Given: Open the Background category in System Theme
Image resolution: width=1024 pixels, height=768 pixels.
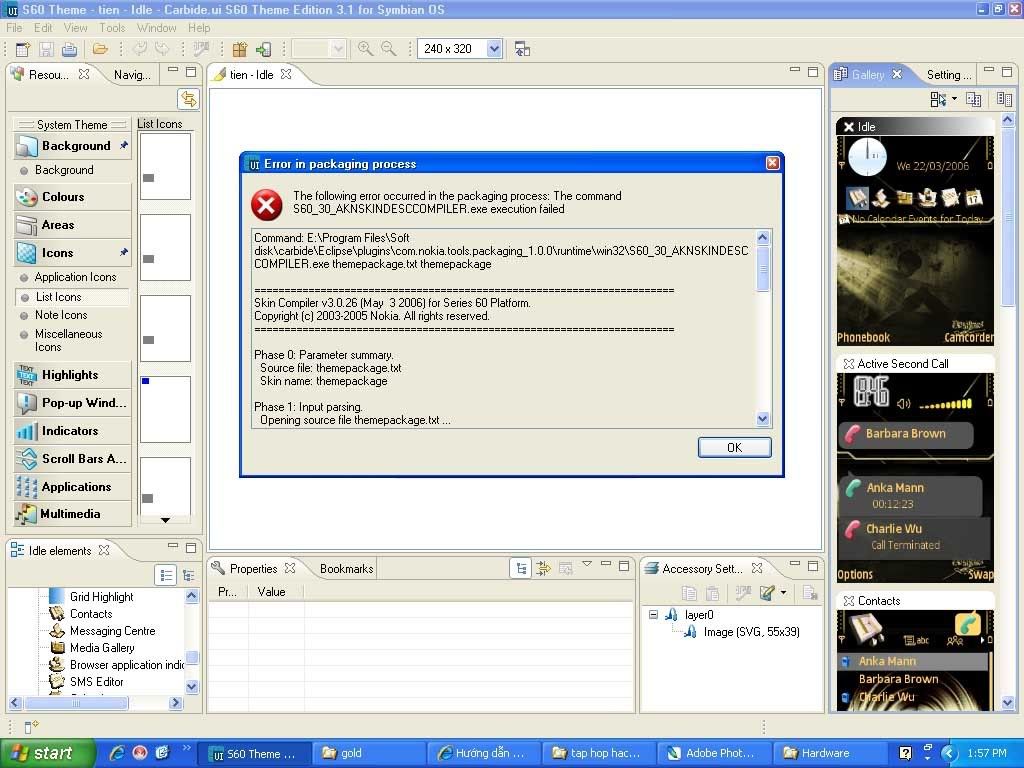Looking at the screenshot, I should coord(72,146).
